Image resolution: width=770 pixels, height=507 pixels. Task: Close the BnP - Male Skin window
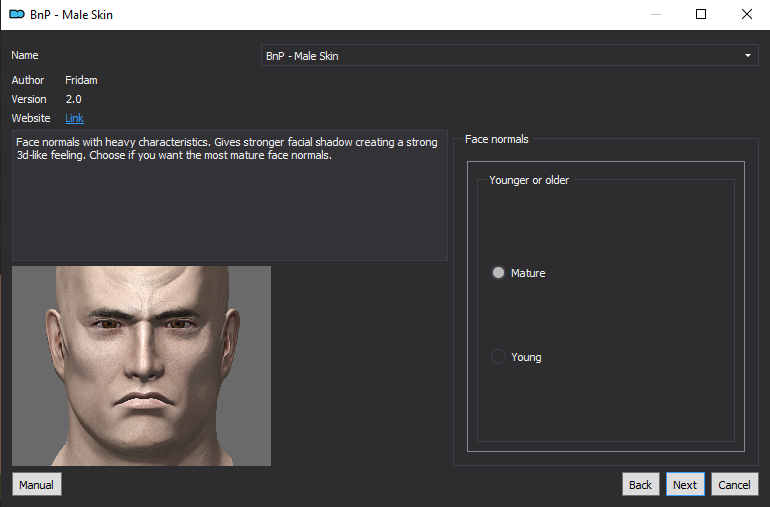(x=746, y=14)
